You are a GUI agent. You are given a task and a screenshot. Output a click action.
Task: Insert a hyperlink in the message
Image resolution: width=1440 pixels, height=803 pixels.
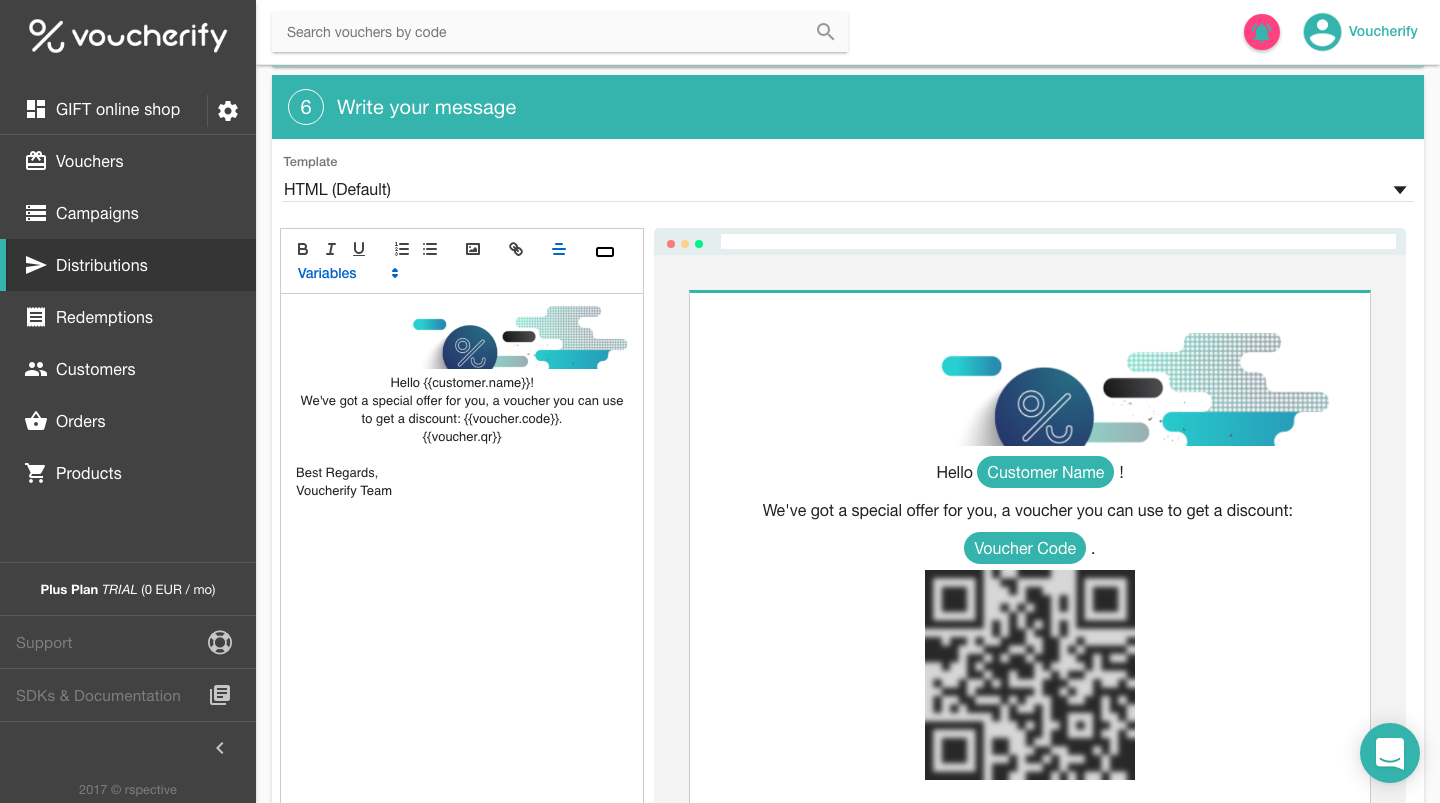[516, 249]
